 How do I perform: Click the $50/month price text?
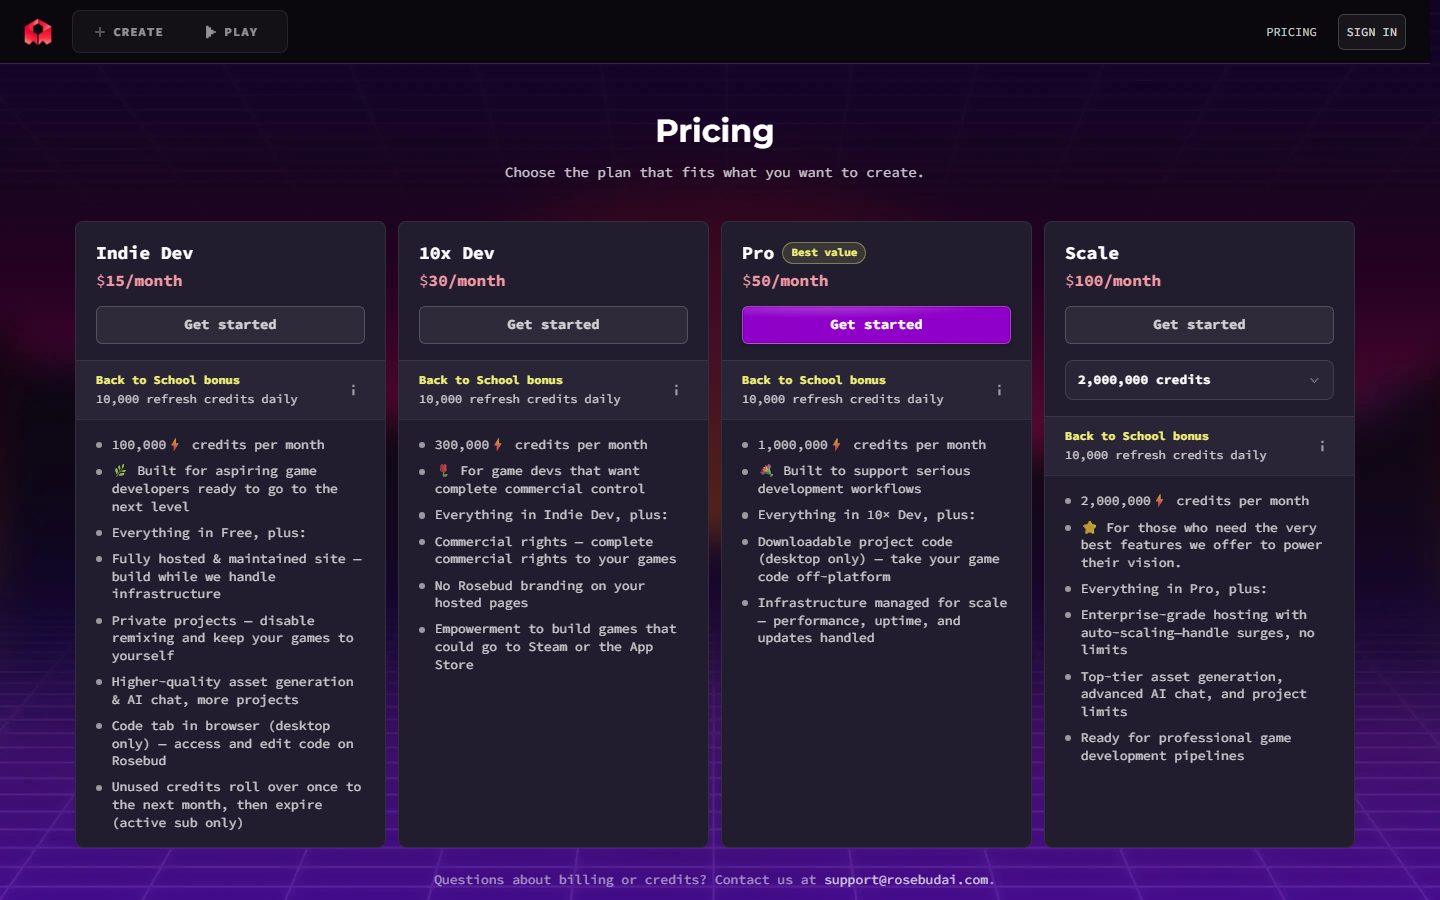click(x=785, y=281)
